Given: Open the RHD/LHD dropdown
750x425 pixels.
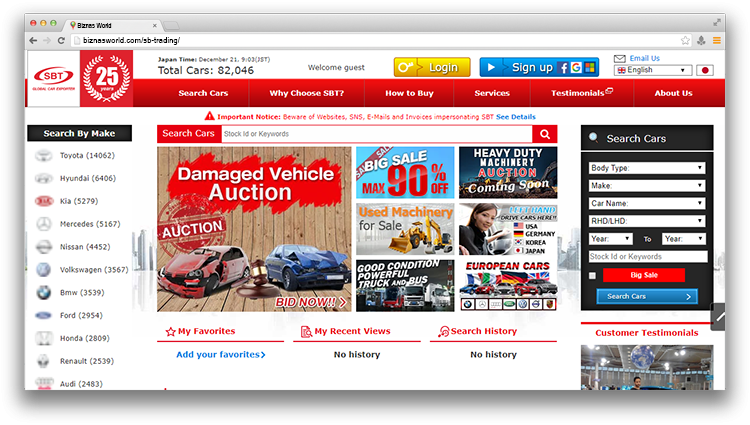Looking at the screenshot, I should point(647,221).
